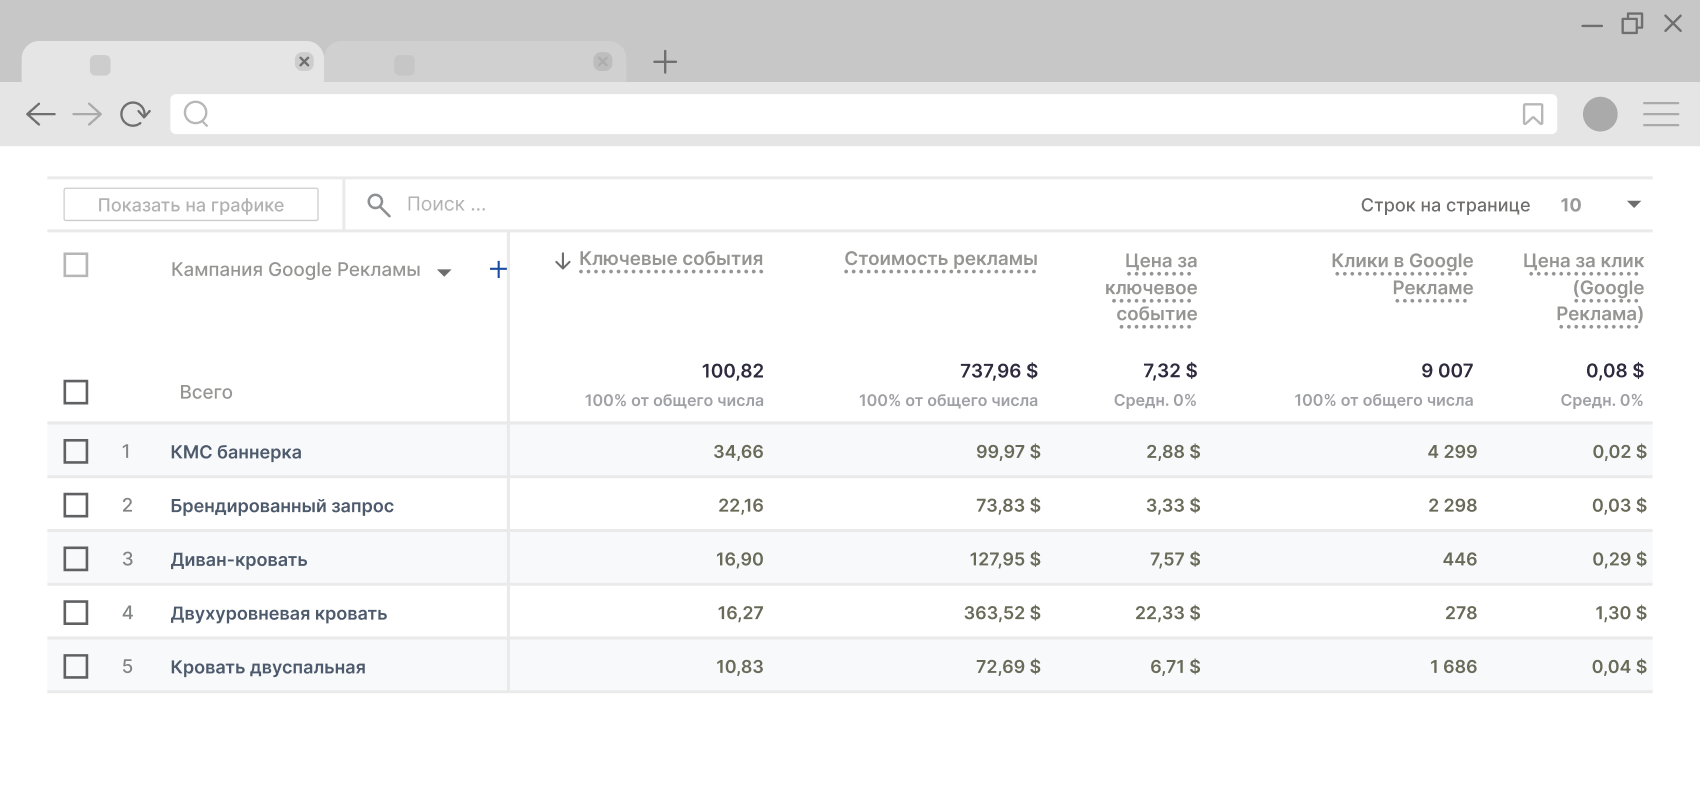The width and height of the screenshot is (1700, 786).
Task: Click the address bar search icon
Action: [x=197, y=114]
